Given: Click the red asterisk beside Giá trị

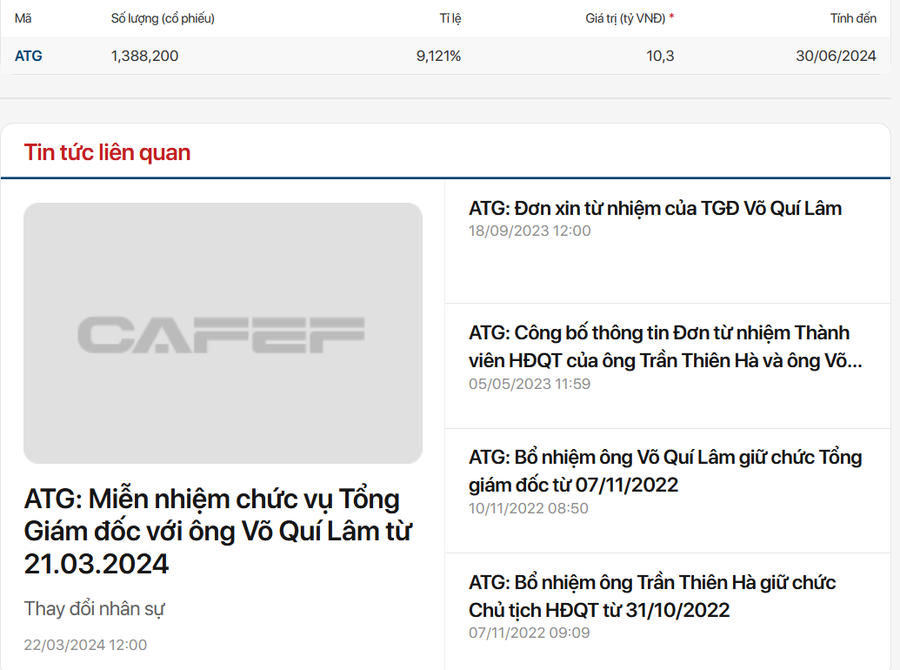Looking at the screenshot, I should 671,17.
